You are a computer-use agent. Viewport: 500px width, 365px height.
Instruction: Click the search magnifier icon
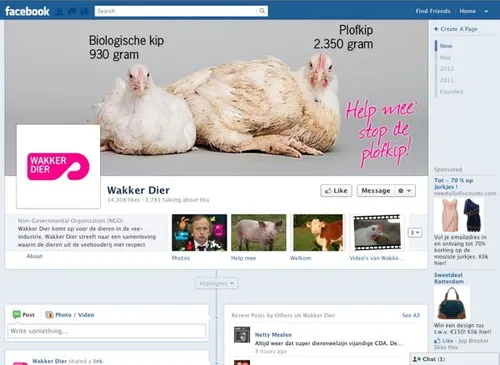tap(262, 11)
